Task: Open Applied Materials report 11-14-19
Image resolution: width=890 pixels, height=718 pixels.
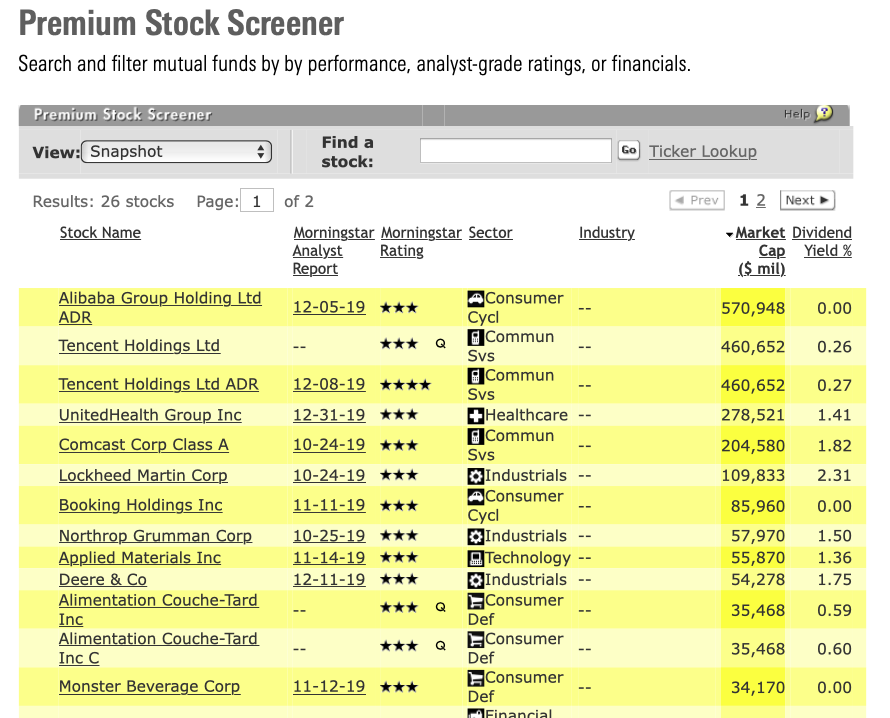Action: click(329, 558)
